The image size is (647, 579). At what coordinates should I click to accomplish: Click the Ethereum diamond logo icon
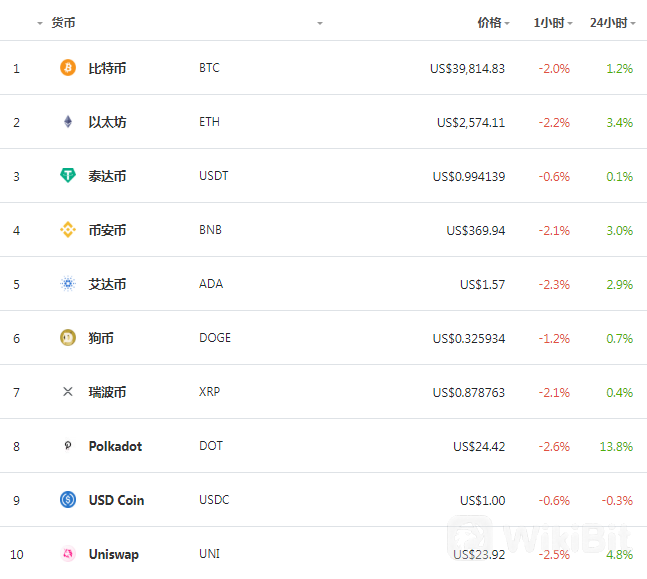pos(68,122)
